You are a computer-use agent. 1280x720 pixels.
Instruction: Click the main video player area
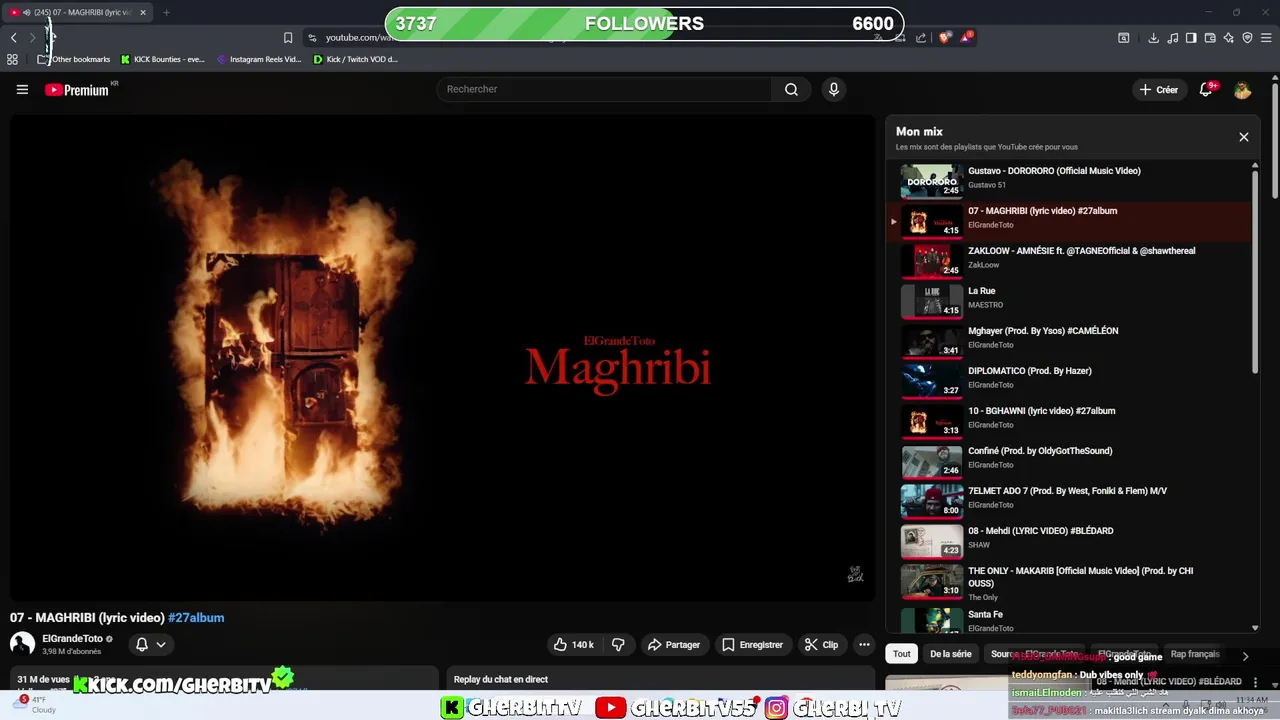(x=442, y=358)
